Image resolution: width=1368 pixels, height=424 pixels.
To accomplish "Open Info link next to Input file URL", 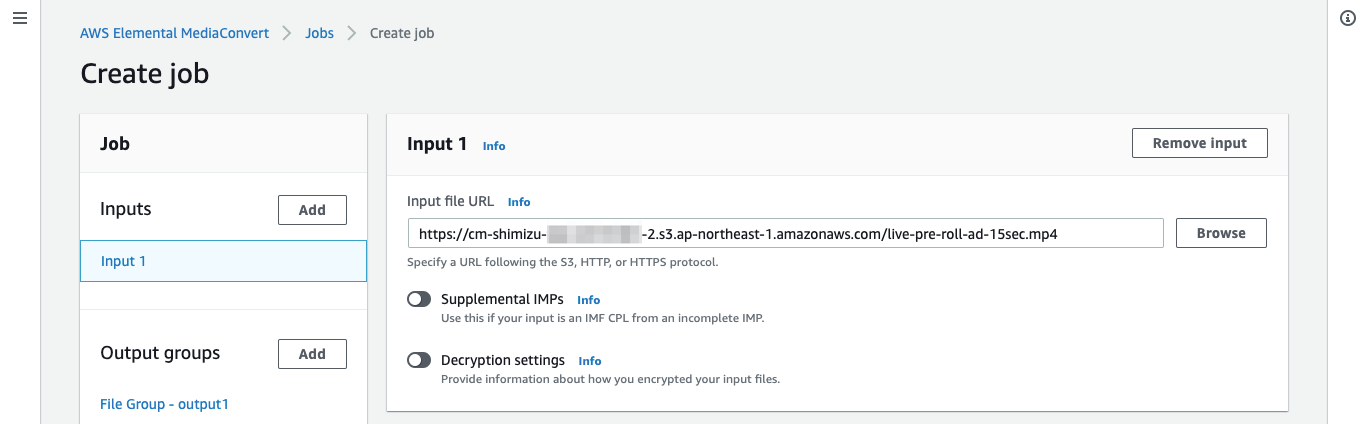I will pyautogui.click(x=519, y=201).
